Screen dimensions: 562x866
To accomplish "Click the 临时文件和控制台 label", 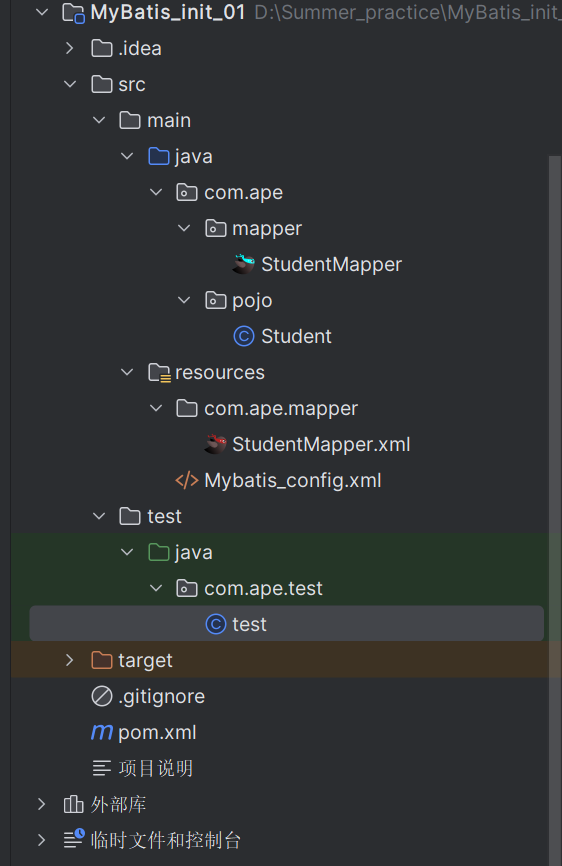I will pyautogui.click(x=166, y=840).
